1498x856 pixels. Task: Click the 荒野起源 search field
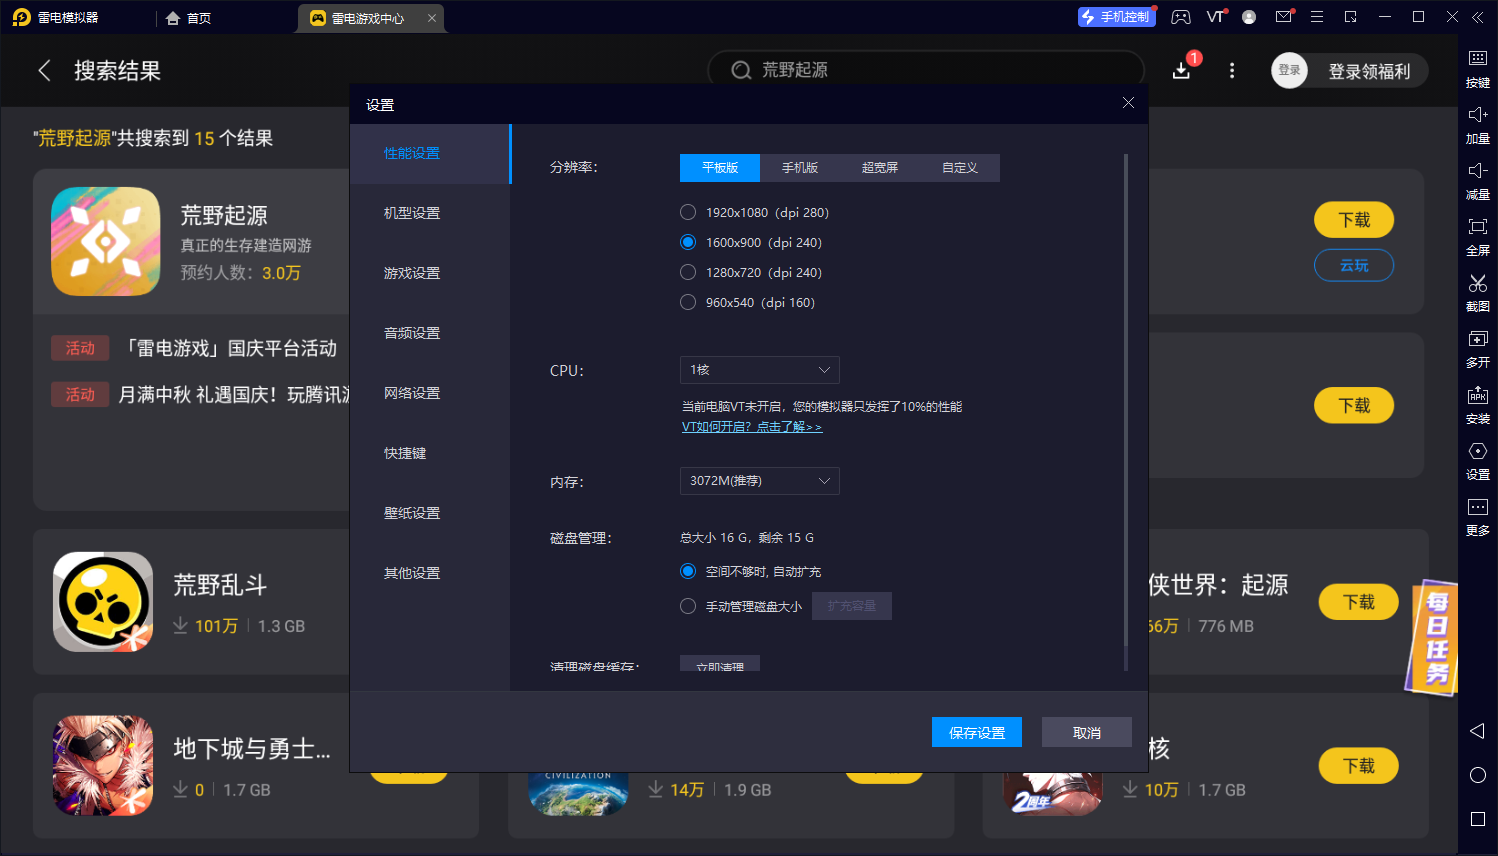point(926,70)
